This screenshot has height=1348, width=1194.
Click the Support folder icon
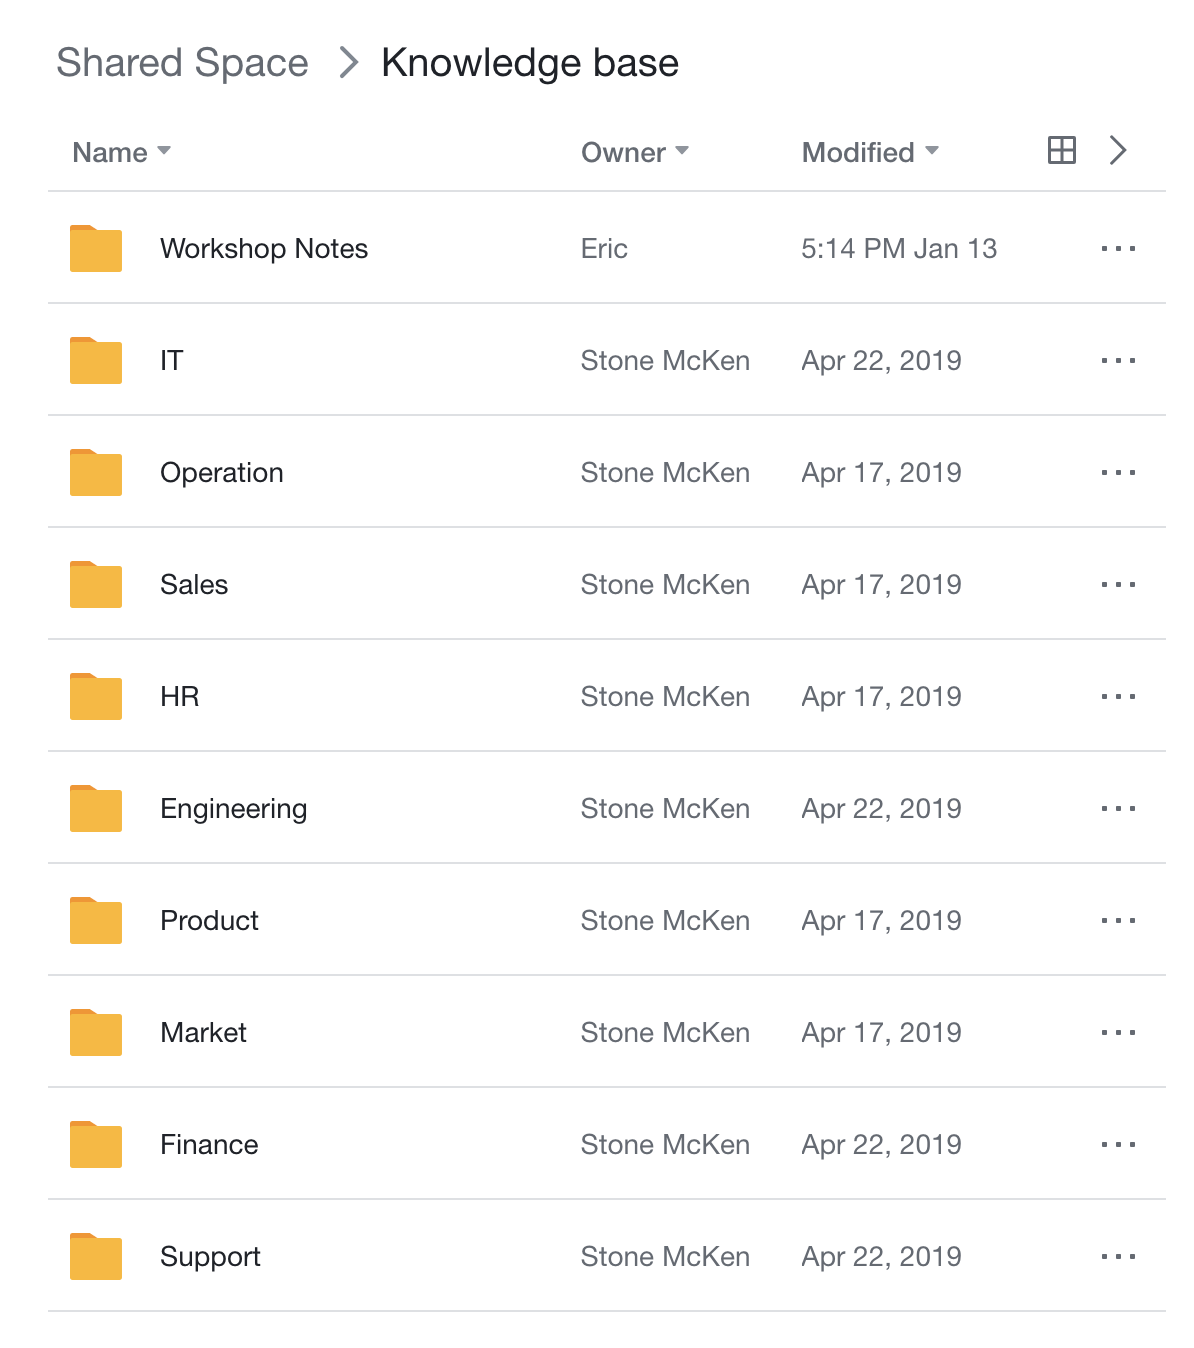[x=96, y=1257]
